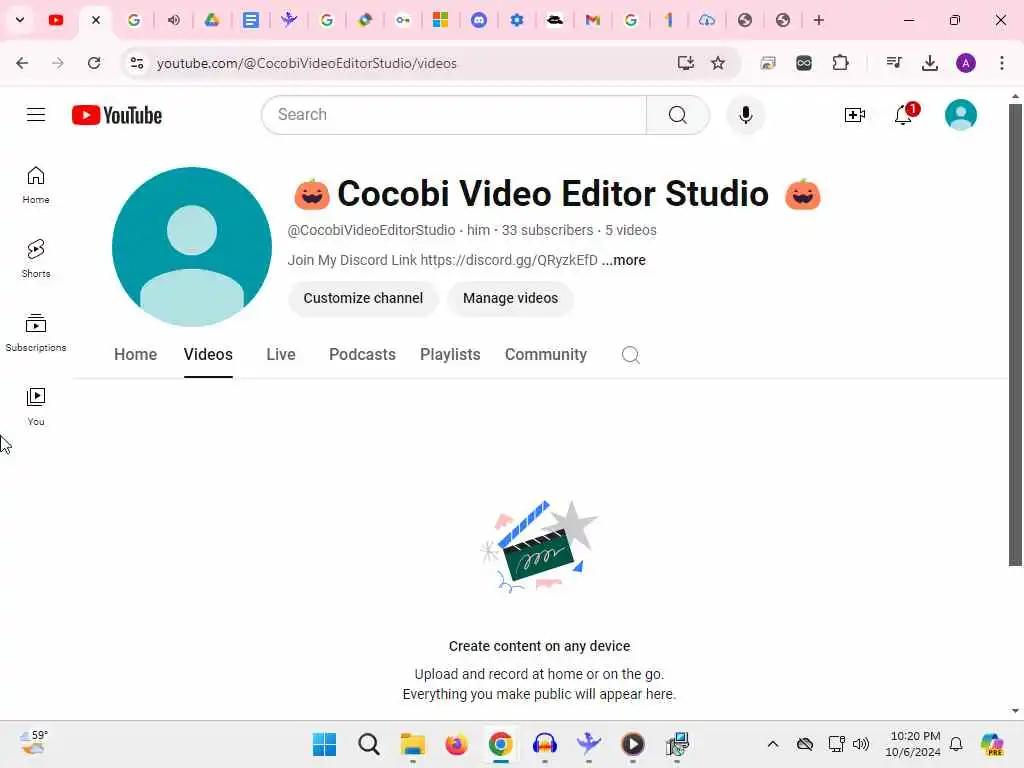Image resolution: width=1024 pixels, height=768 pixels.
Task: Open the Extensions puzzle icon
Action: coord(840,63)
